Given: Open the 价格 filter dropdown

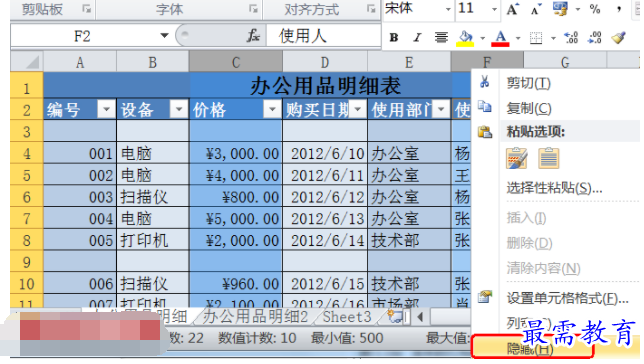Looking at the screenshot, I should coord(272,109).
